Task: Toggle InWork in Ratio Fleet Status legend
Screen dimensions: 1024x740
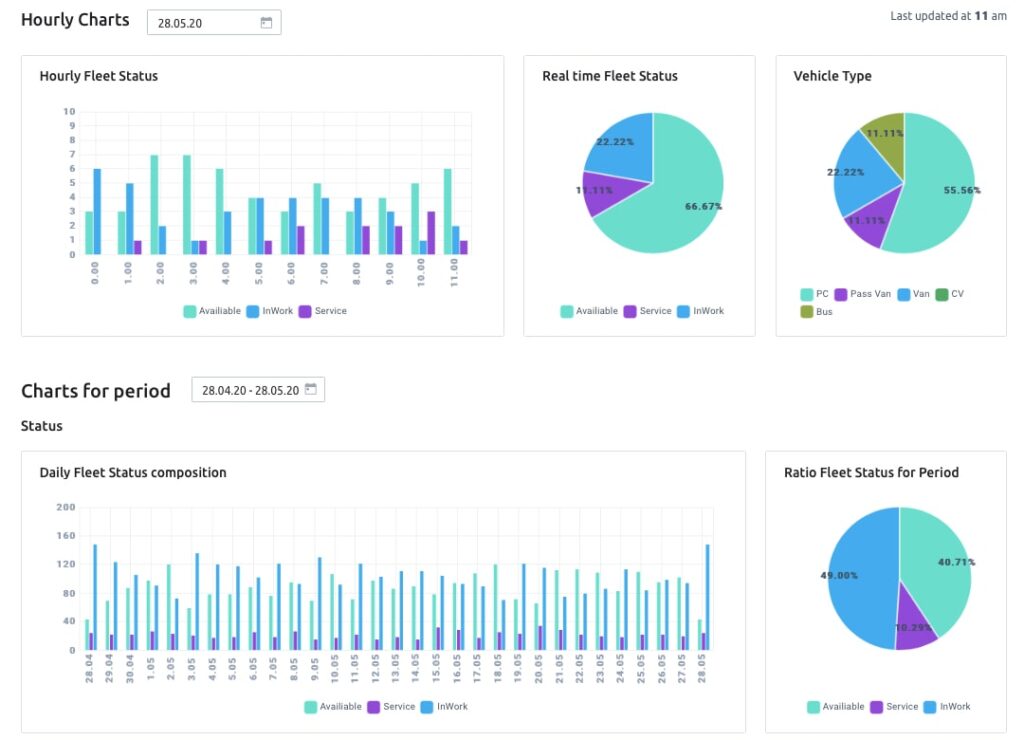Action: click(946, 706)
